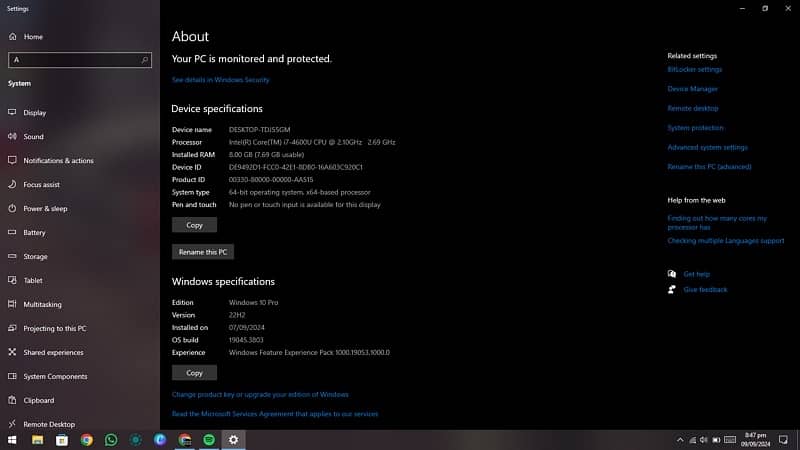Open See details in Windows Security

(x=220, y=80)
